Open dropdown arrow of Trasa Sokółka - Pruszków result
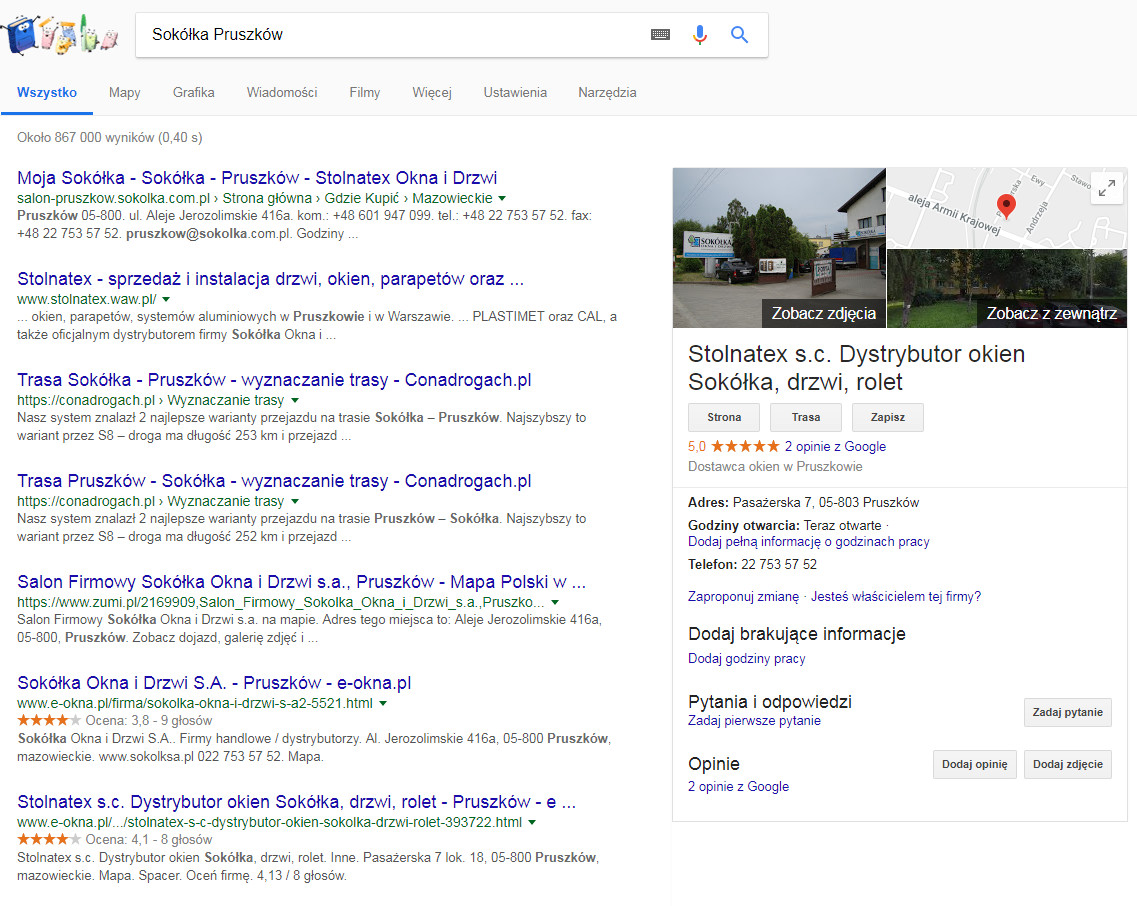 coord(295,400)
